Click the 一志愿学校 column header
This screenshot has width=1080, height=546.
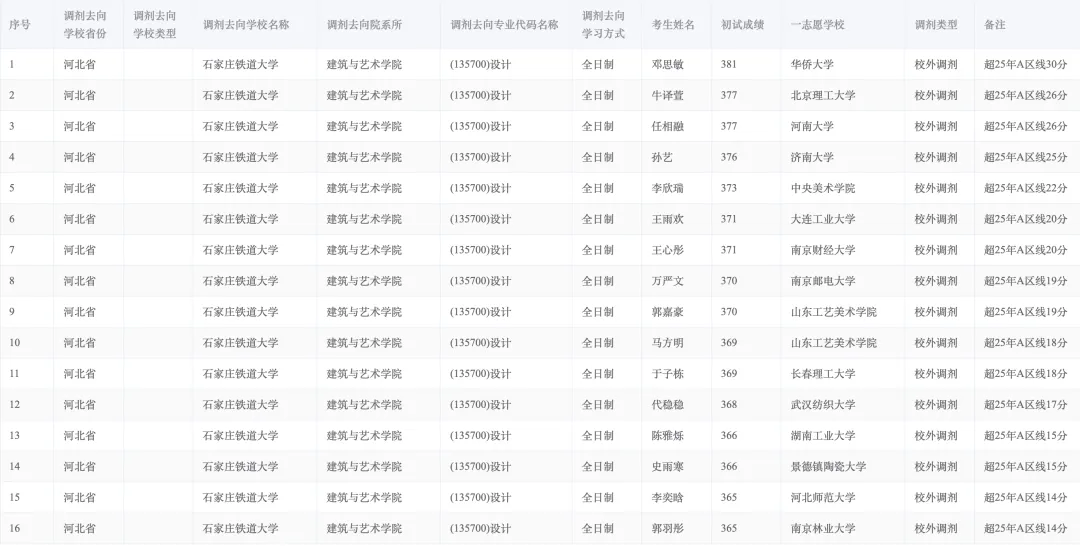point(818,25)
